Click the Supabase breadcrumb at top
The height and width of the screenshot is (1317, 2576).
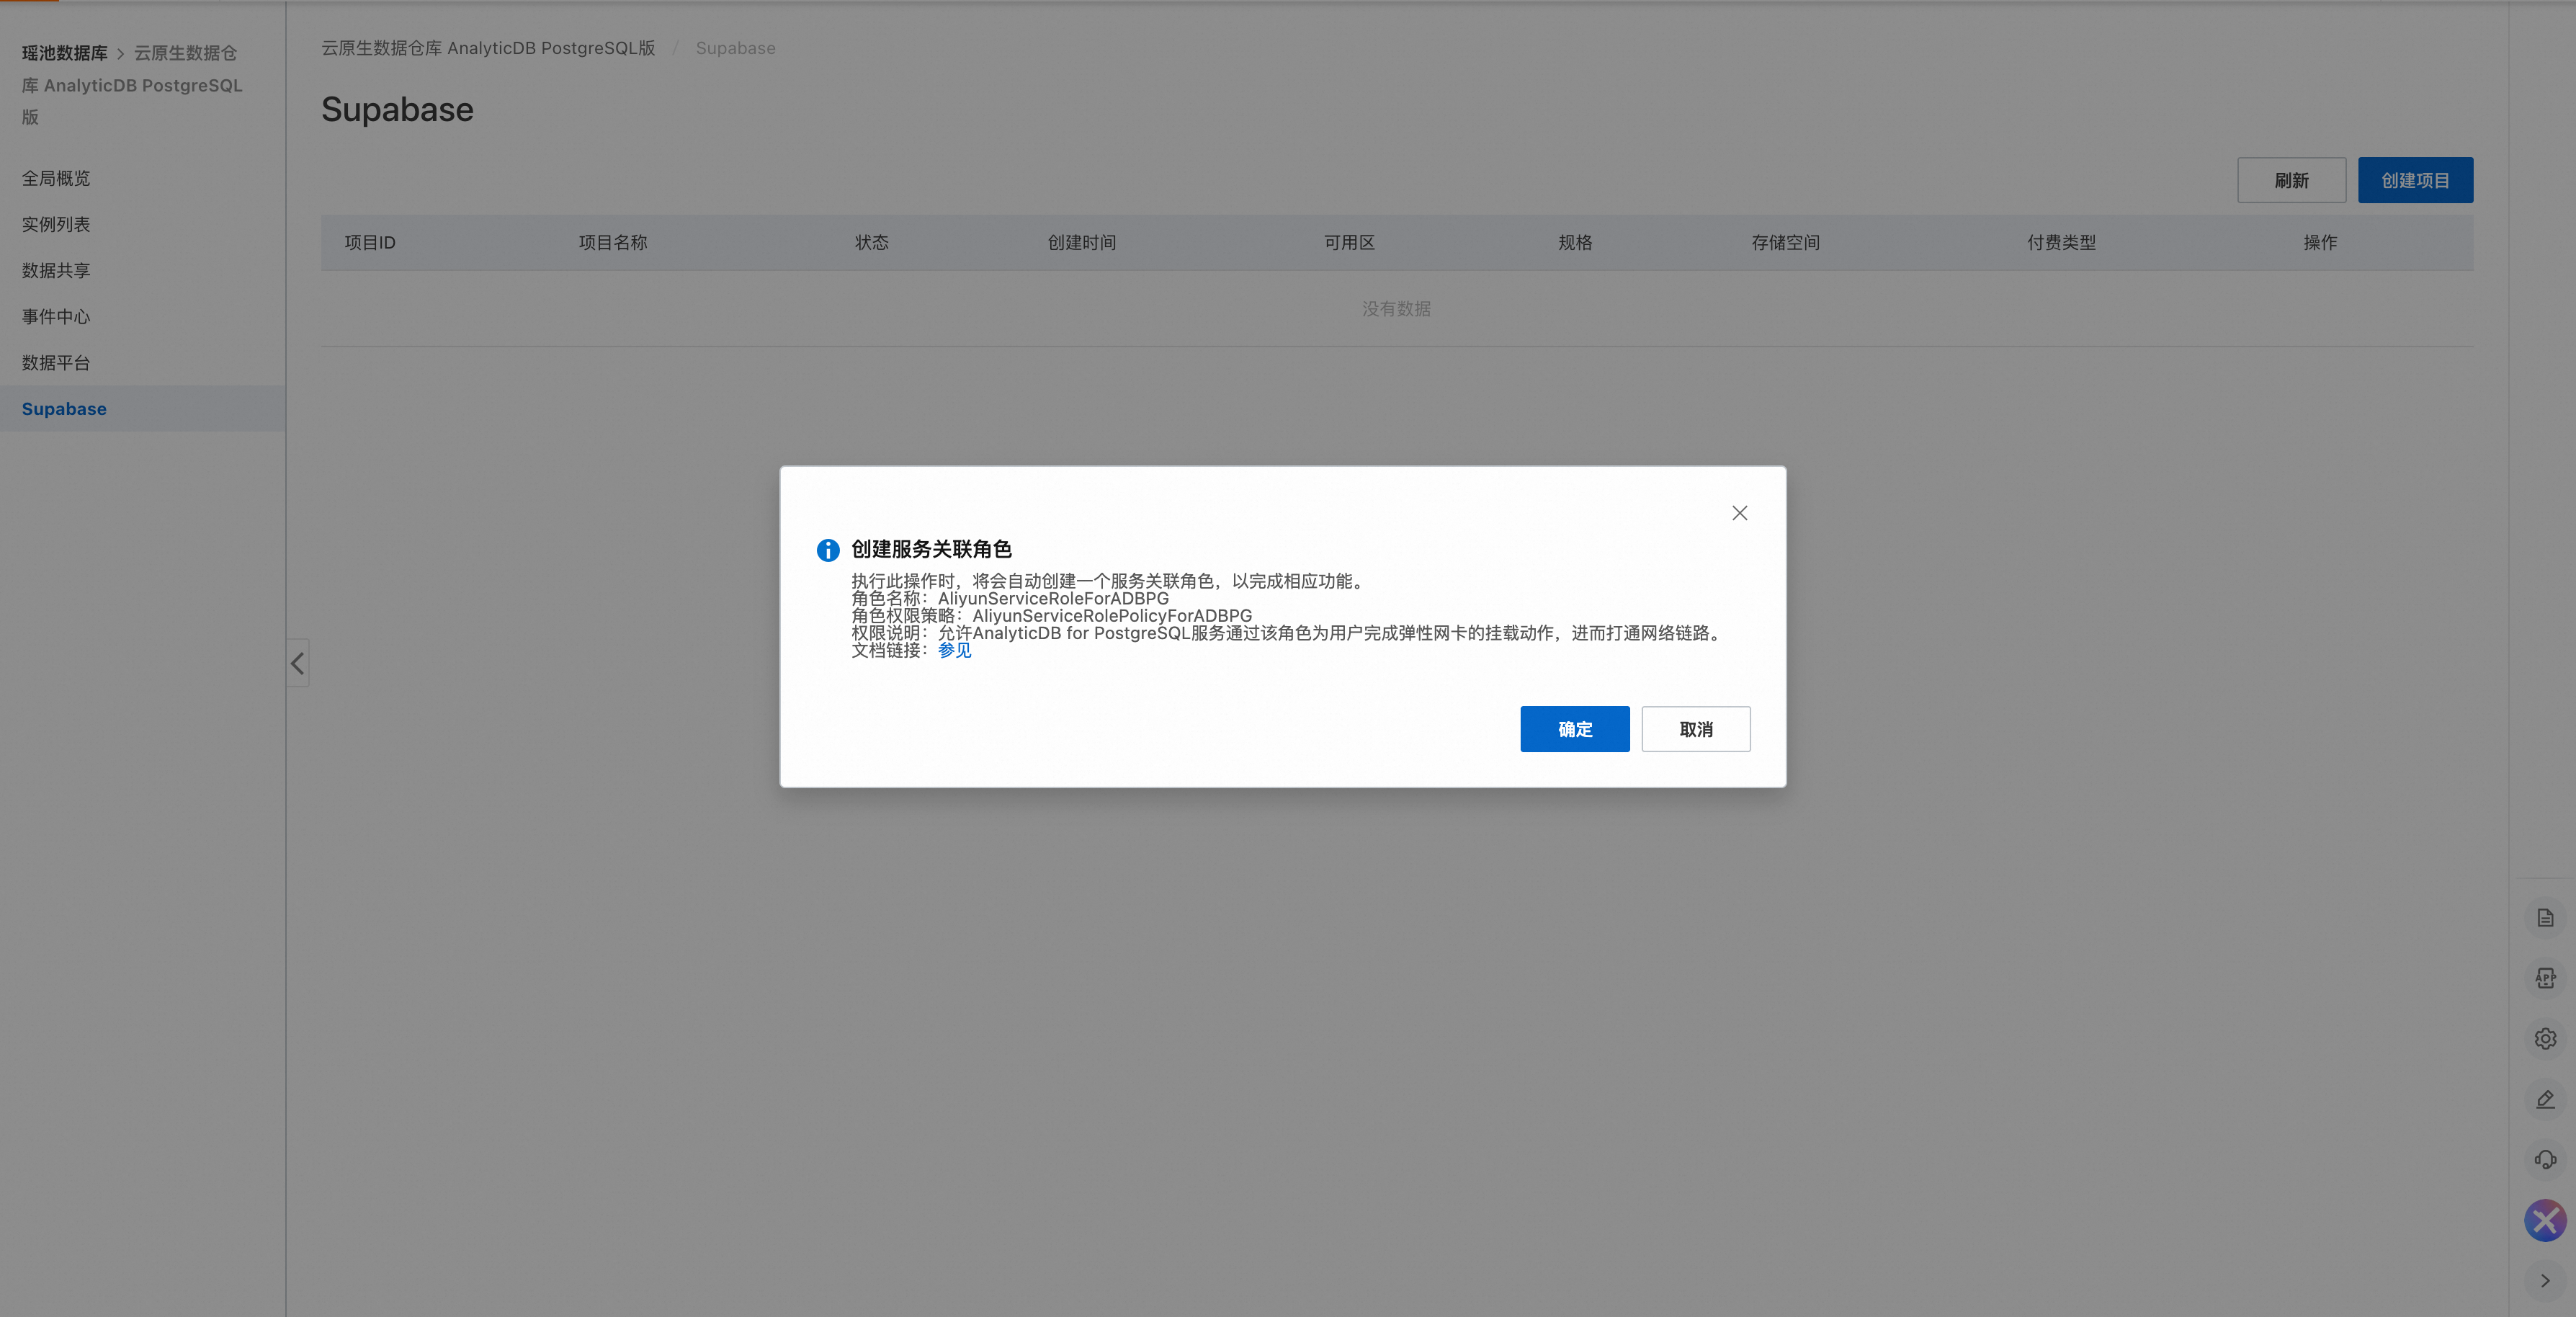click(x=735, y=48)
